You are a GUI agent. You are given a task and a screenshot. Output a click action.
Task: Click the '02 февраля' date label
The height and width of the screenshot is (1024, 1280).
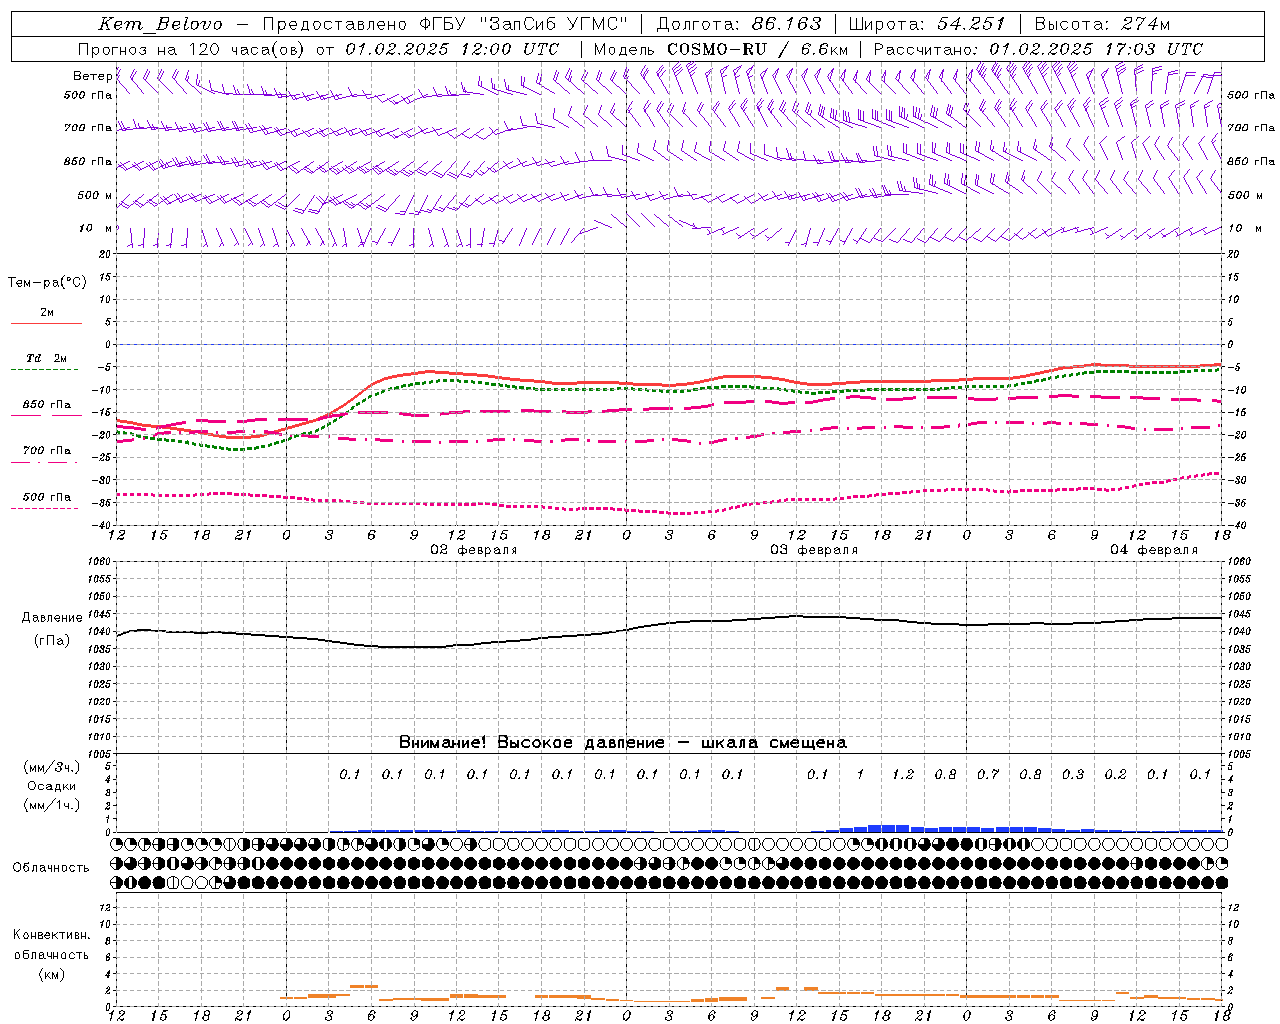click(x=474, y=550)
